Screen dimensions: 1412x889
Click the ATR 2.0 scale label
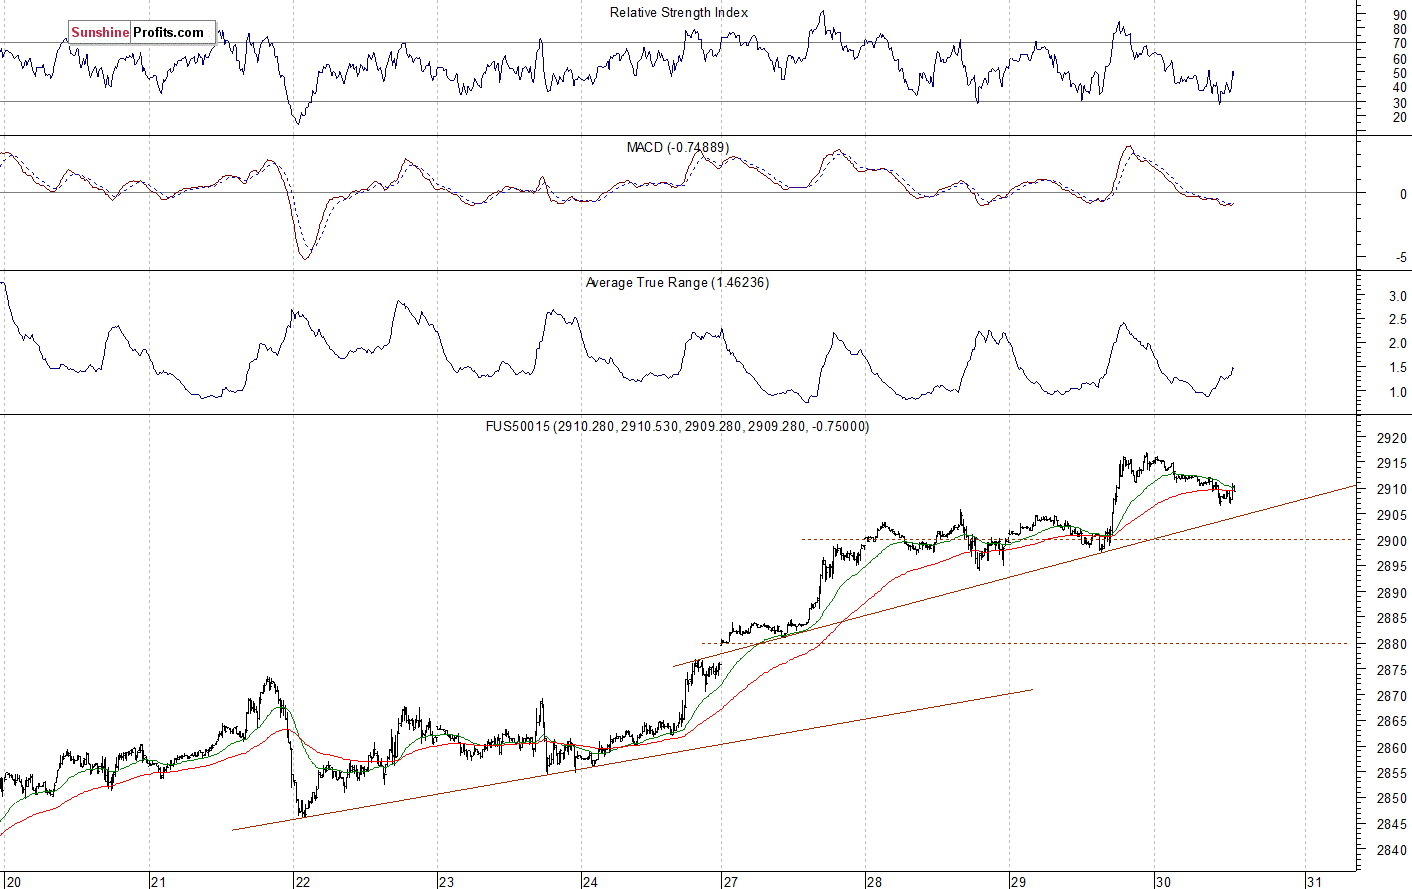click(1398, 344)
